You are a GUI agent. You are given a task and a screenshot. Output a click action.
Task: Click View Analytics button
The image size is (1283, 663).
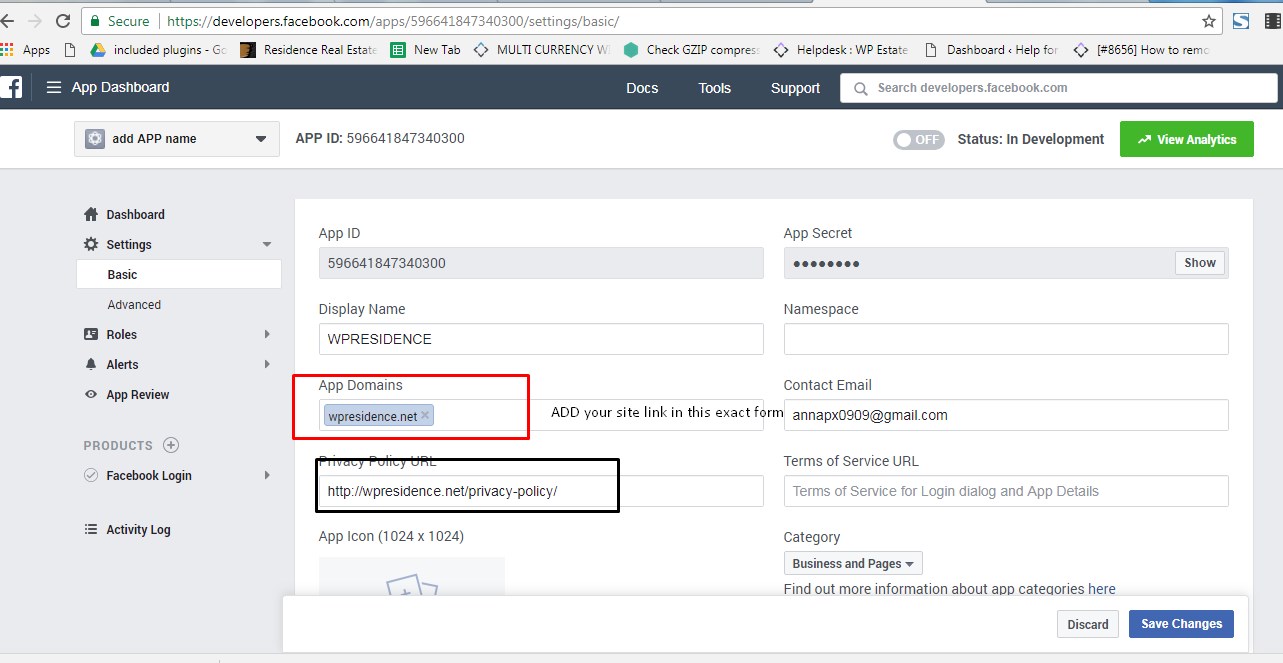pyautogui.click(x=1187, y=139)
